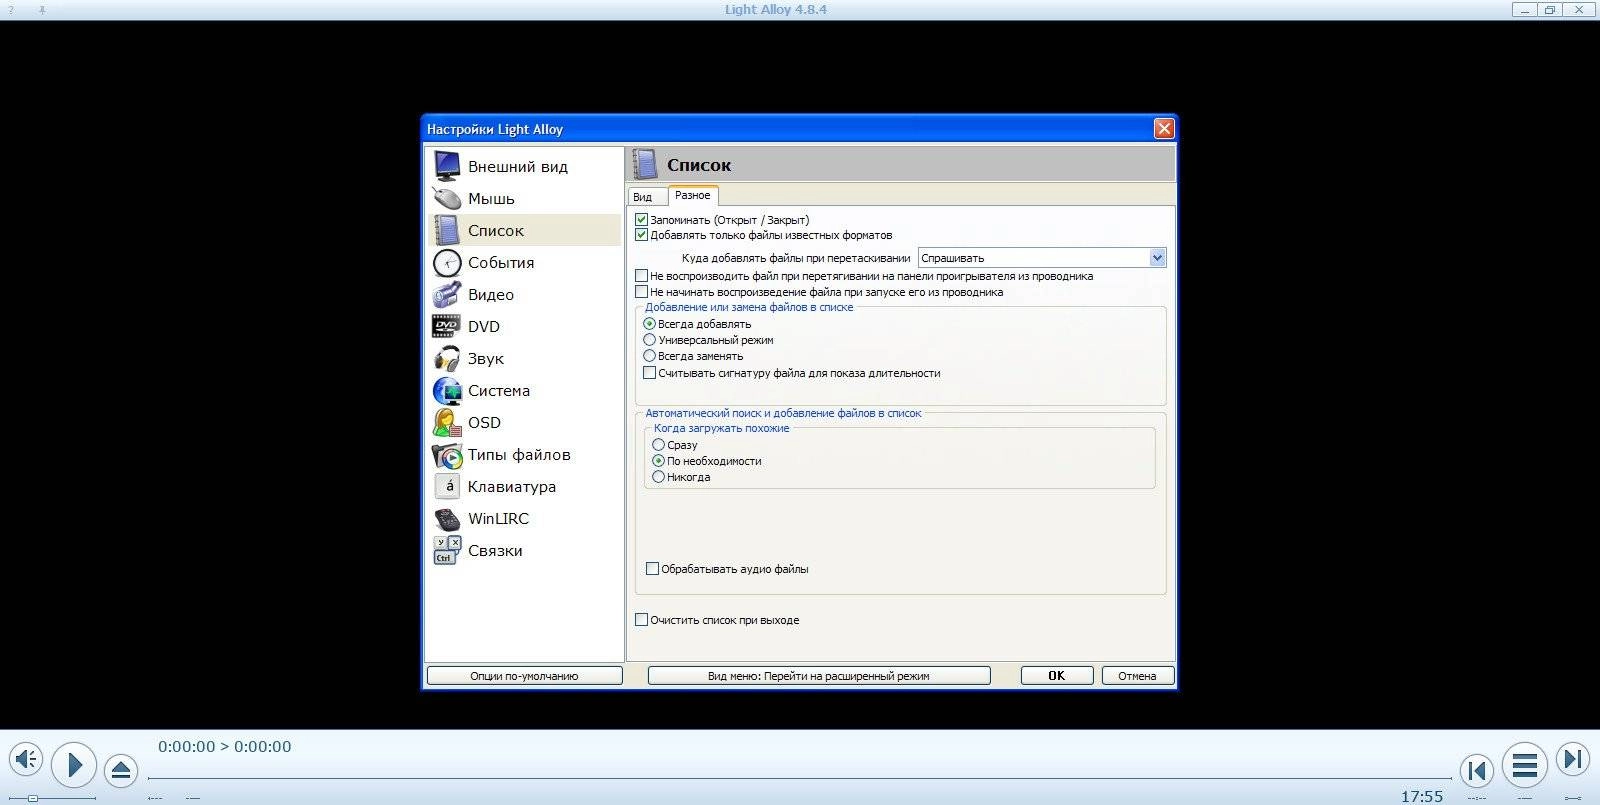Viewport: 1600px width, 805px height.
Task: Open the Внешний вид settings icon
Action: pos(447,166)
